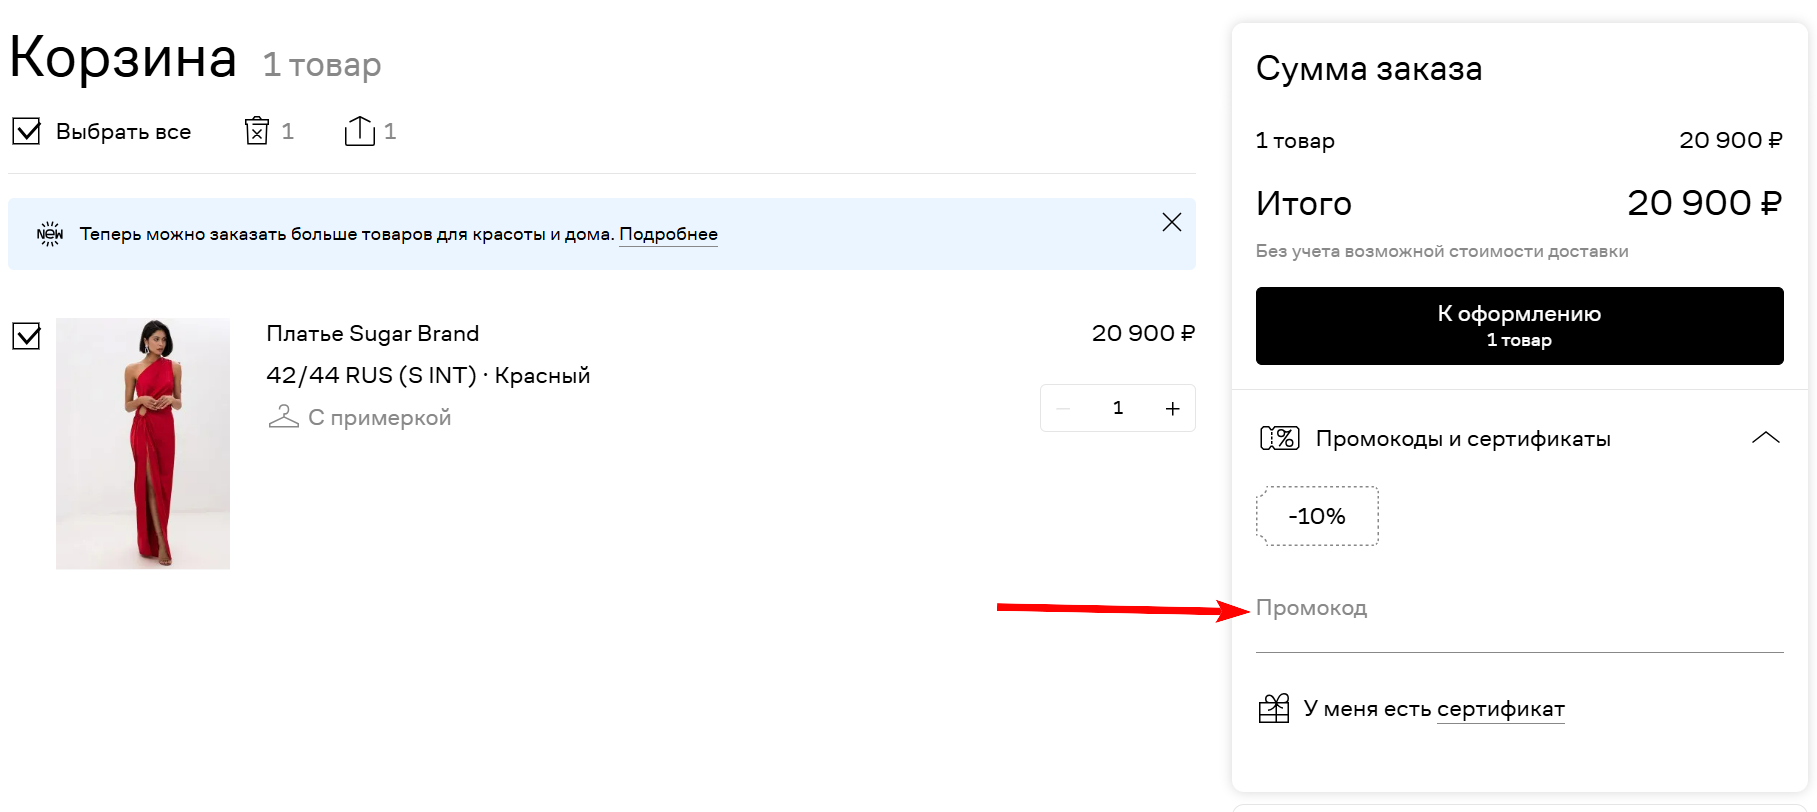Open the сертификат link
Image resolution: width=1817 pixels, height=812 pixels.
click(1500, 709)
